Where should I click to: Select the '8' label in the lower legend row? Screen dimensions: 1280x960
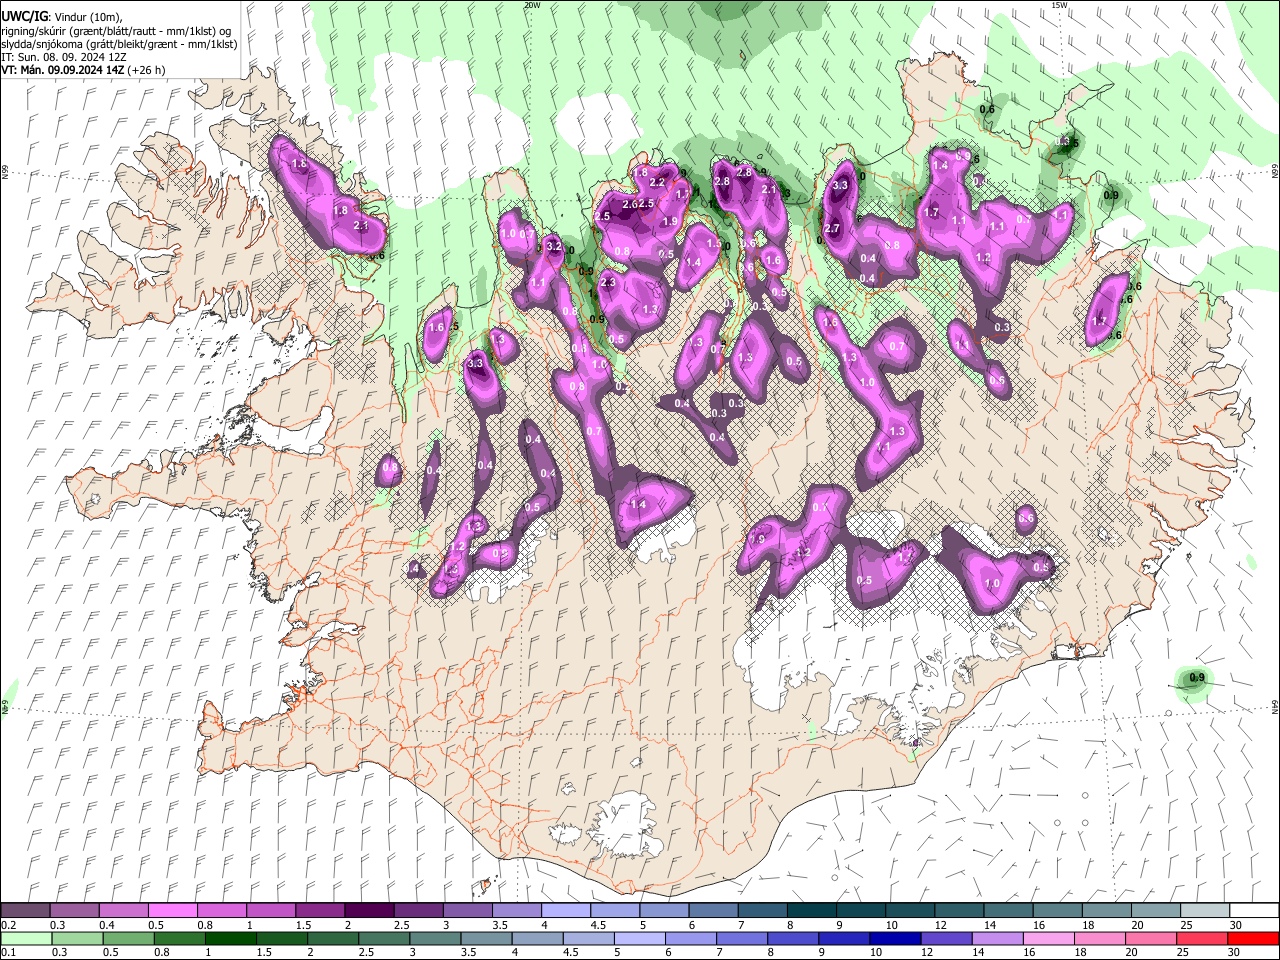coord(771,952)
